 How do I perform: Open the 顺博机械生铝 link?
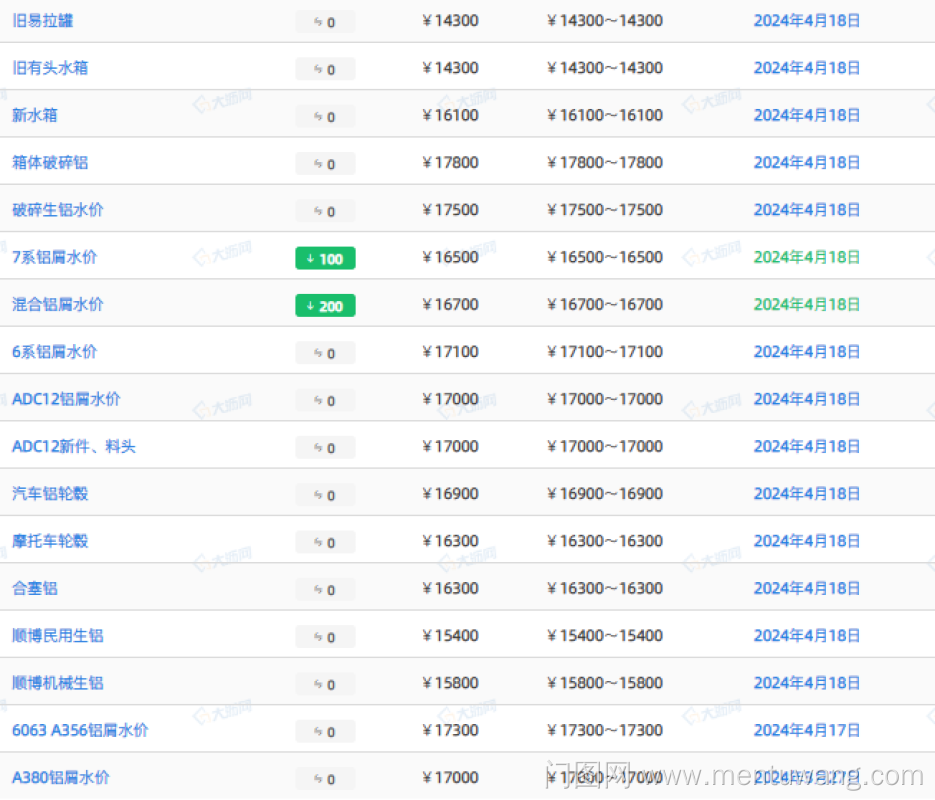tap(57, 683)
